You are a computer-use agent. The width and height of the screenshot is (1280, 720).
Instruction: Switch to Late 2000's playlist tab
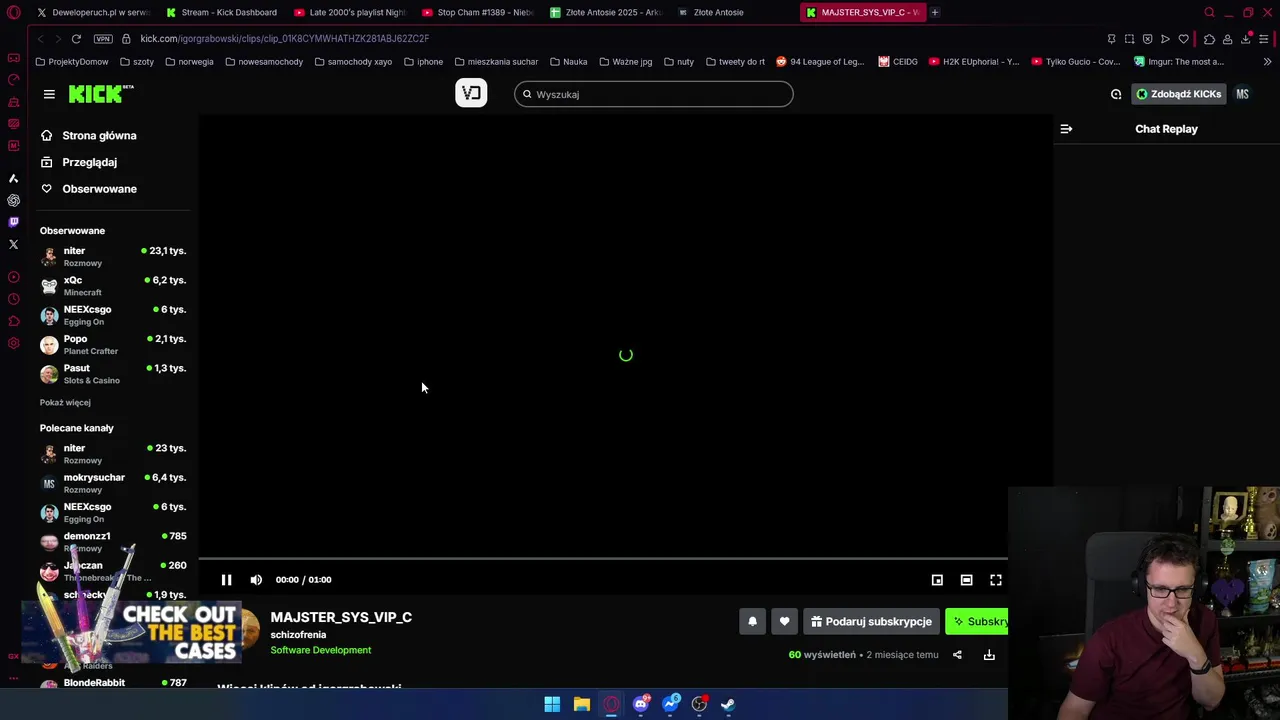[x=350, y=12]
